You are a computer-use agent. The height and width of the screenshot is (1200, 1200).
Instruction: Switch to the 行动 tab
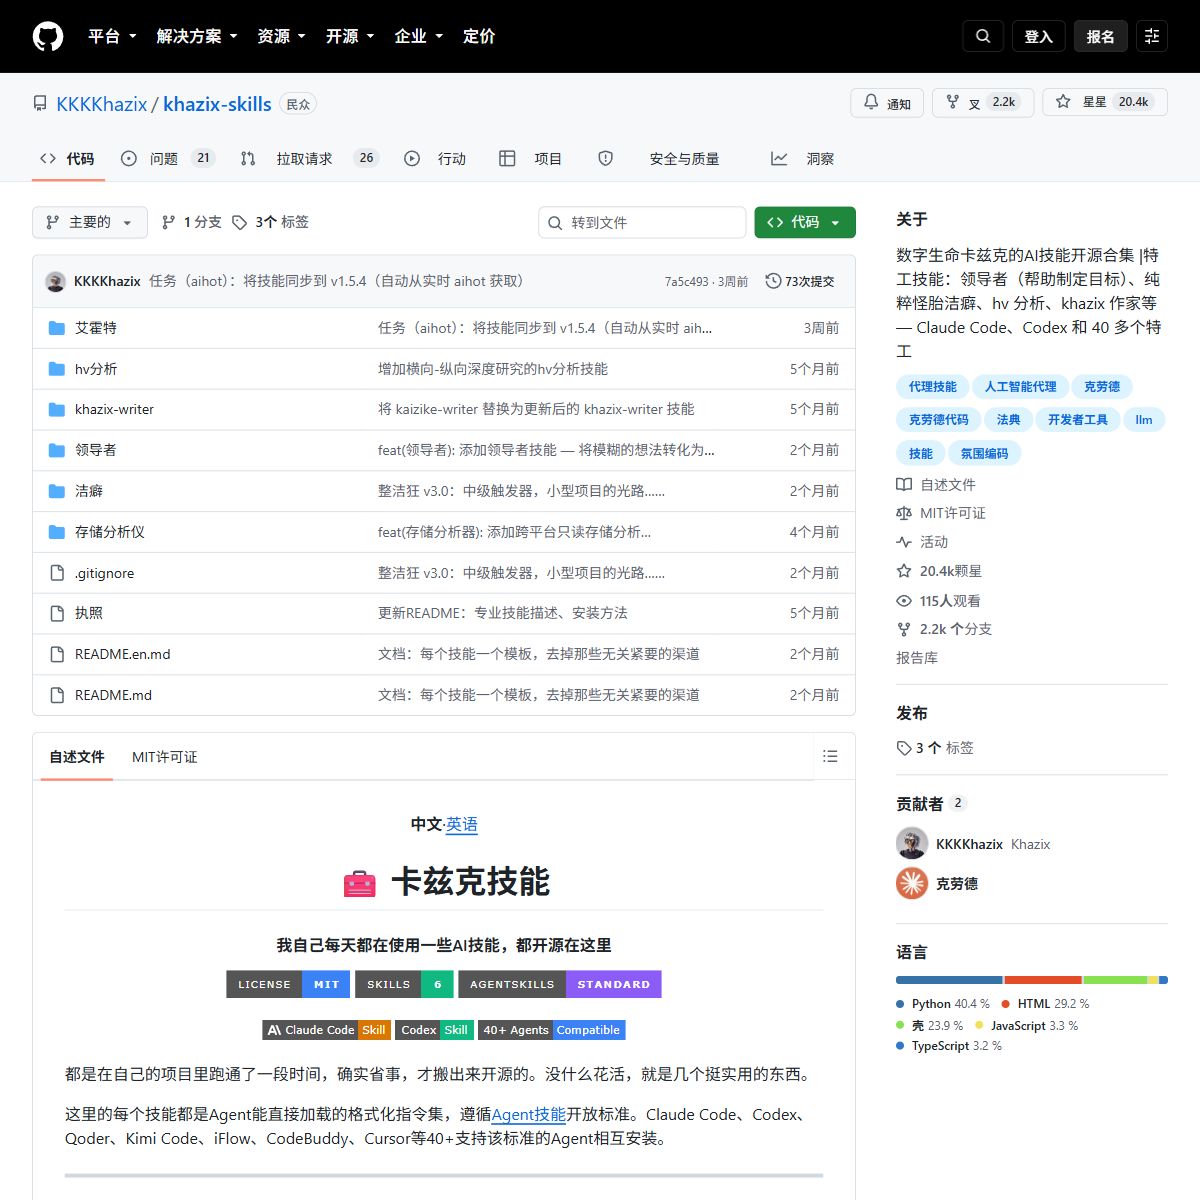[x=435, y=158]
